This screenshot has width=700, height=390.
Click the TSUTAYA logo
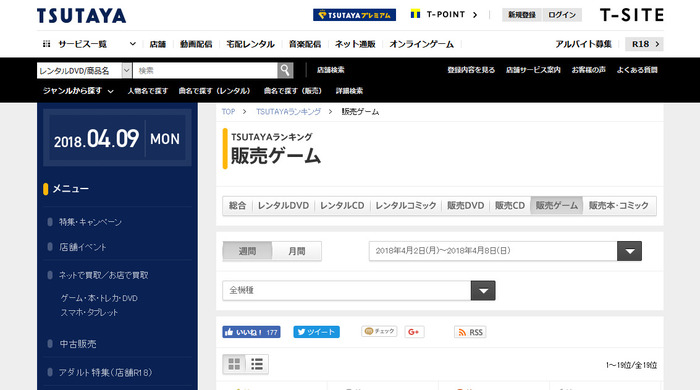[x=81, y=16]
